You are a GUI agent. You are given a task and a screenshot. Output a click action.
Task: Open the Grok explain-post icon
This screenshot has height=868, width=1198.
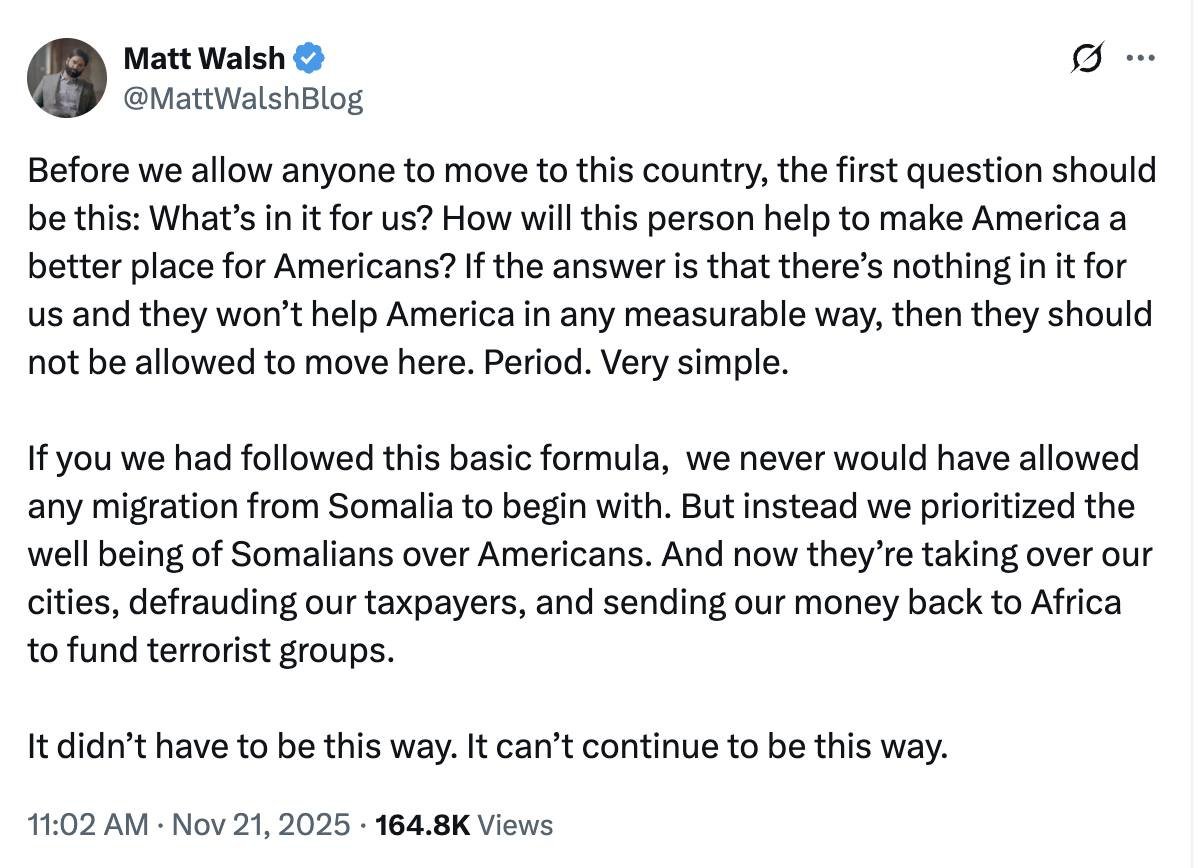point(1088,58)
